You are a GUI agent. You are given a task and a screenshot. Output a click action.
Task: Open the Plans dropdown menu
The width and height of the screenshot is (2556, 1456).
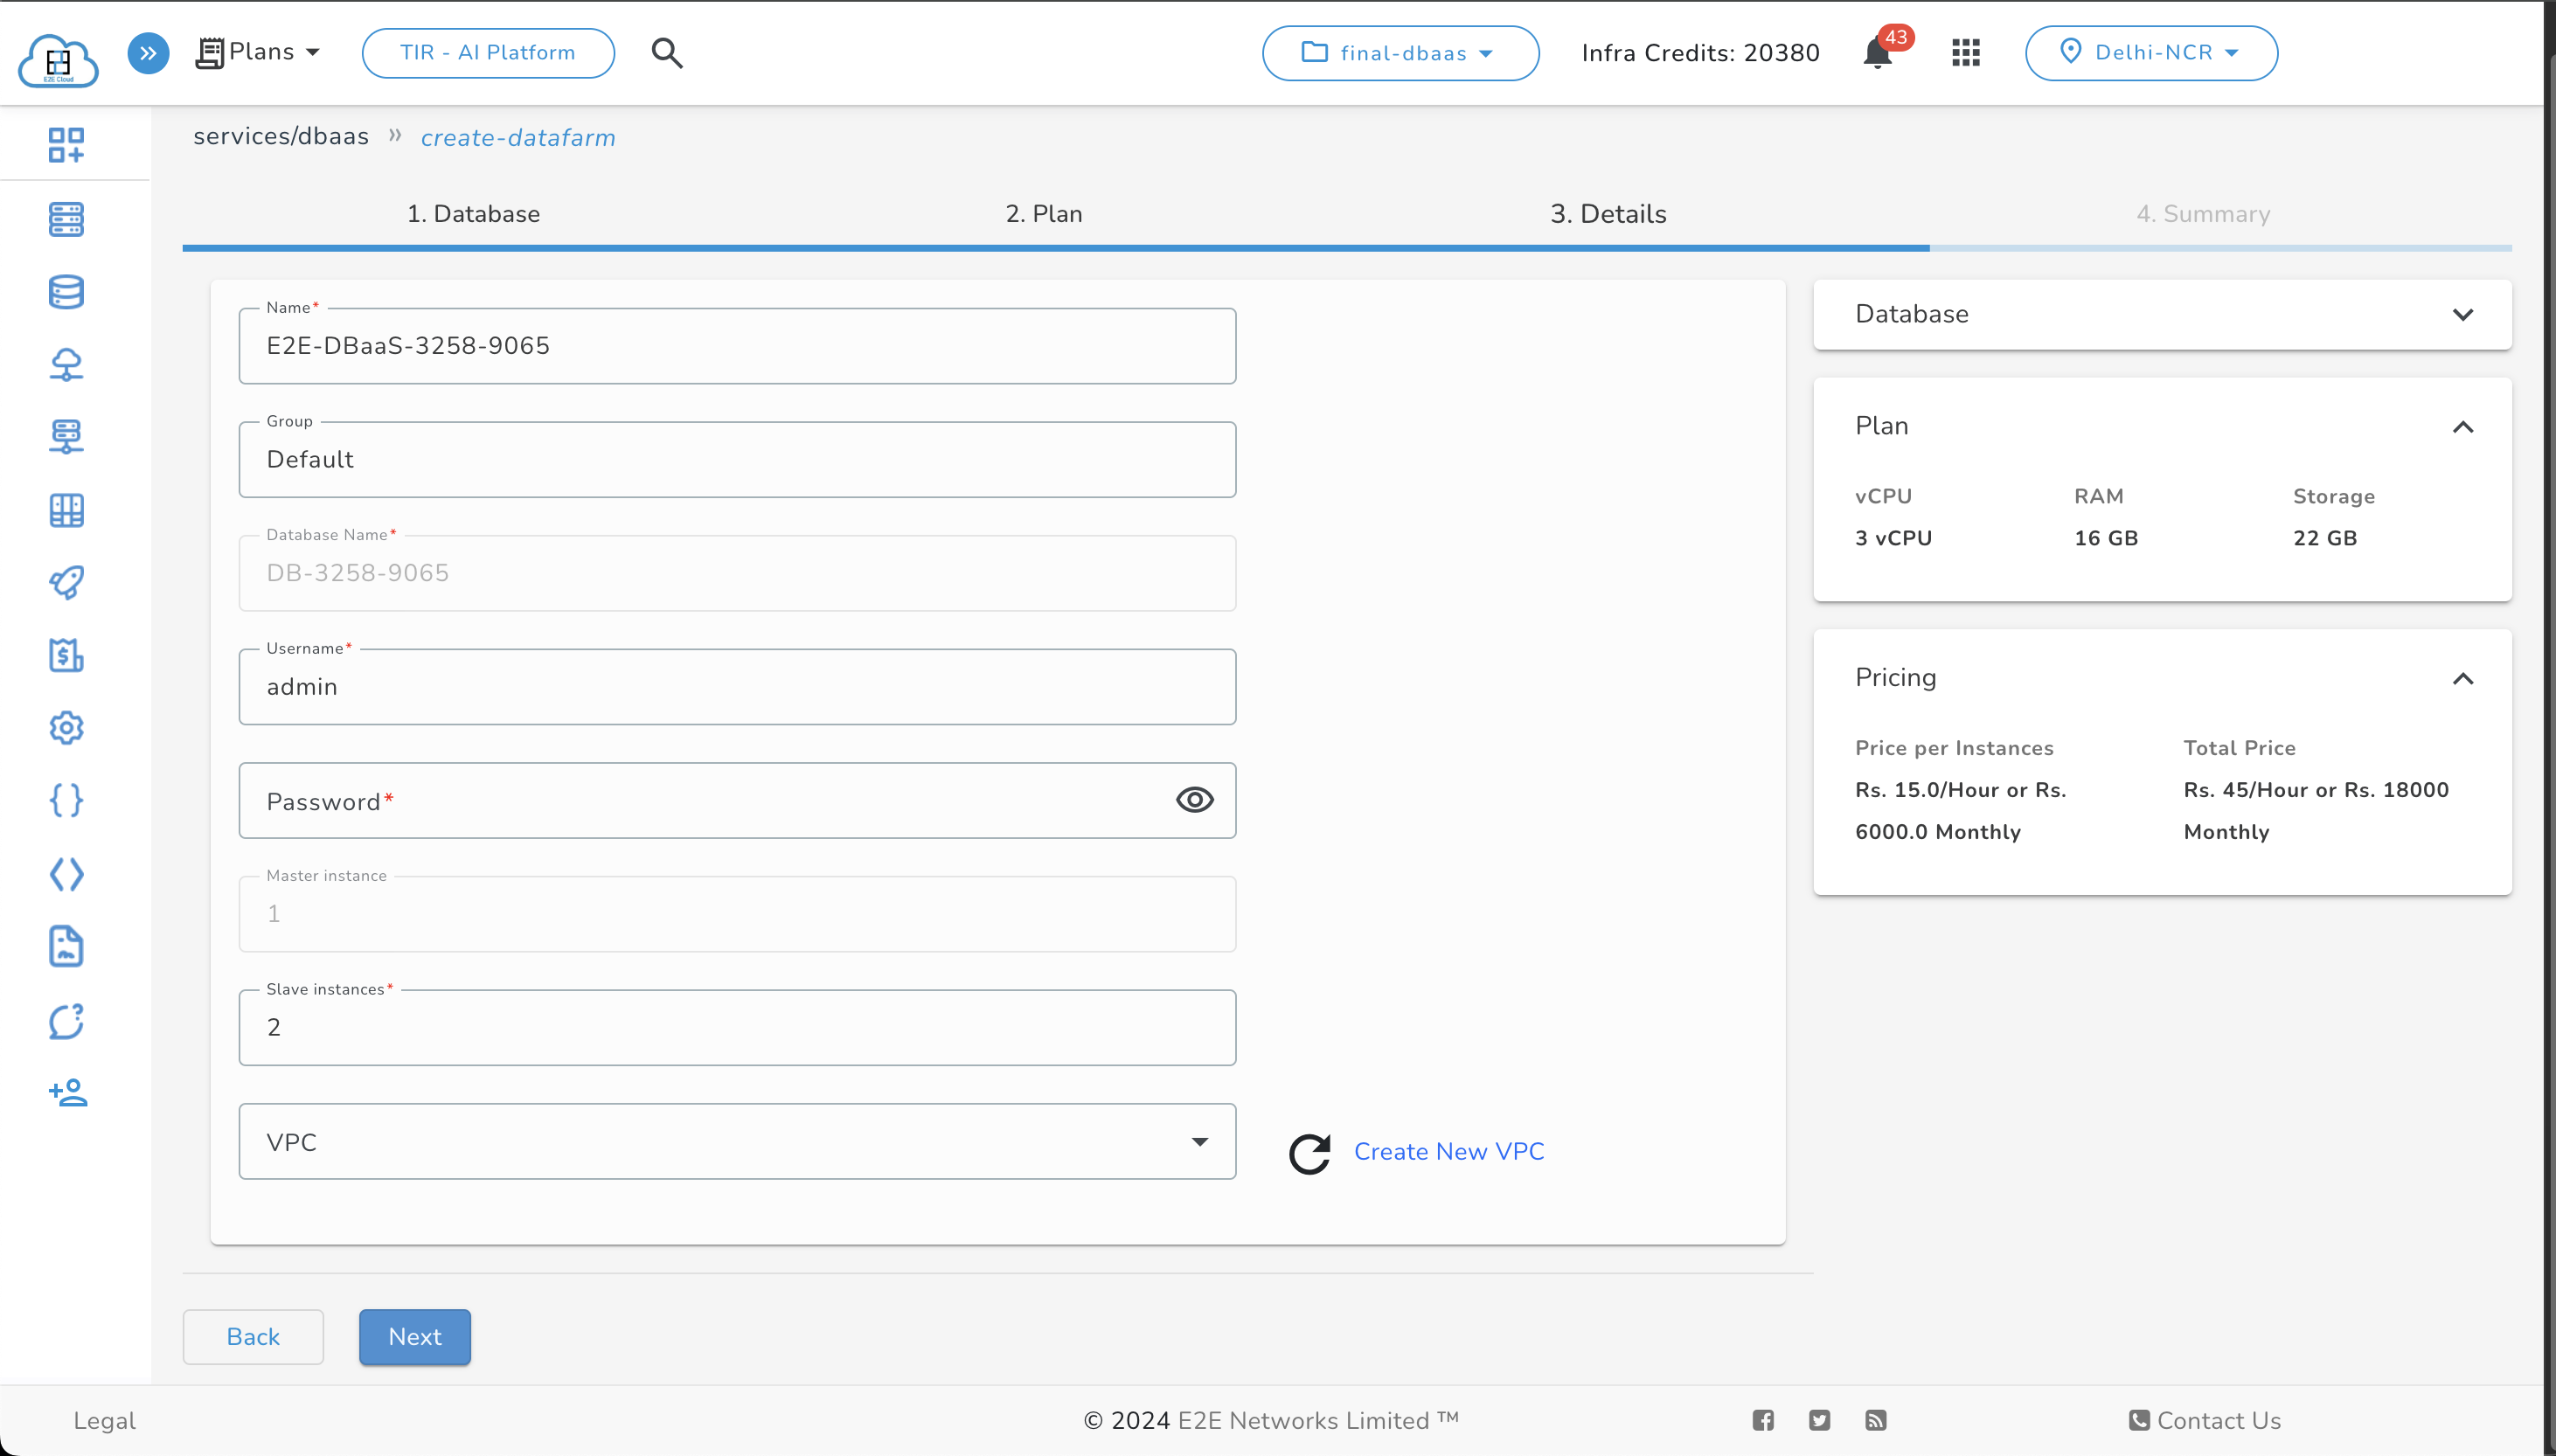point(258,52)
